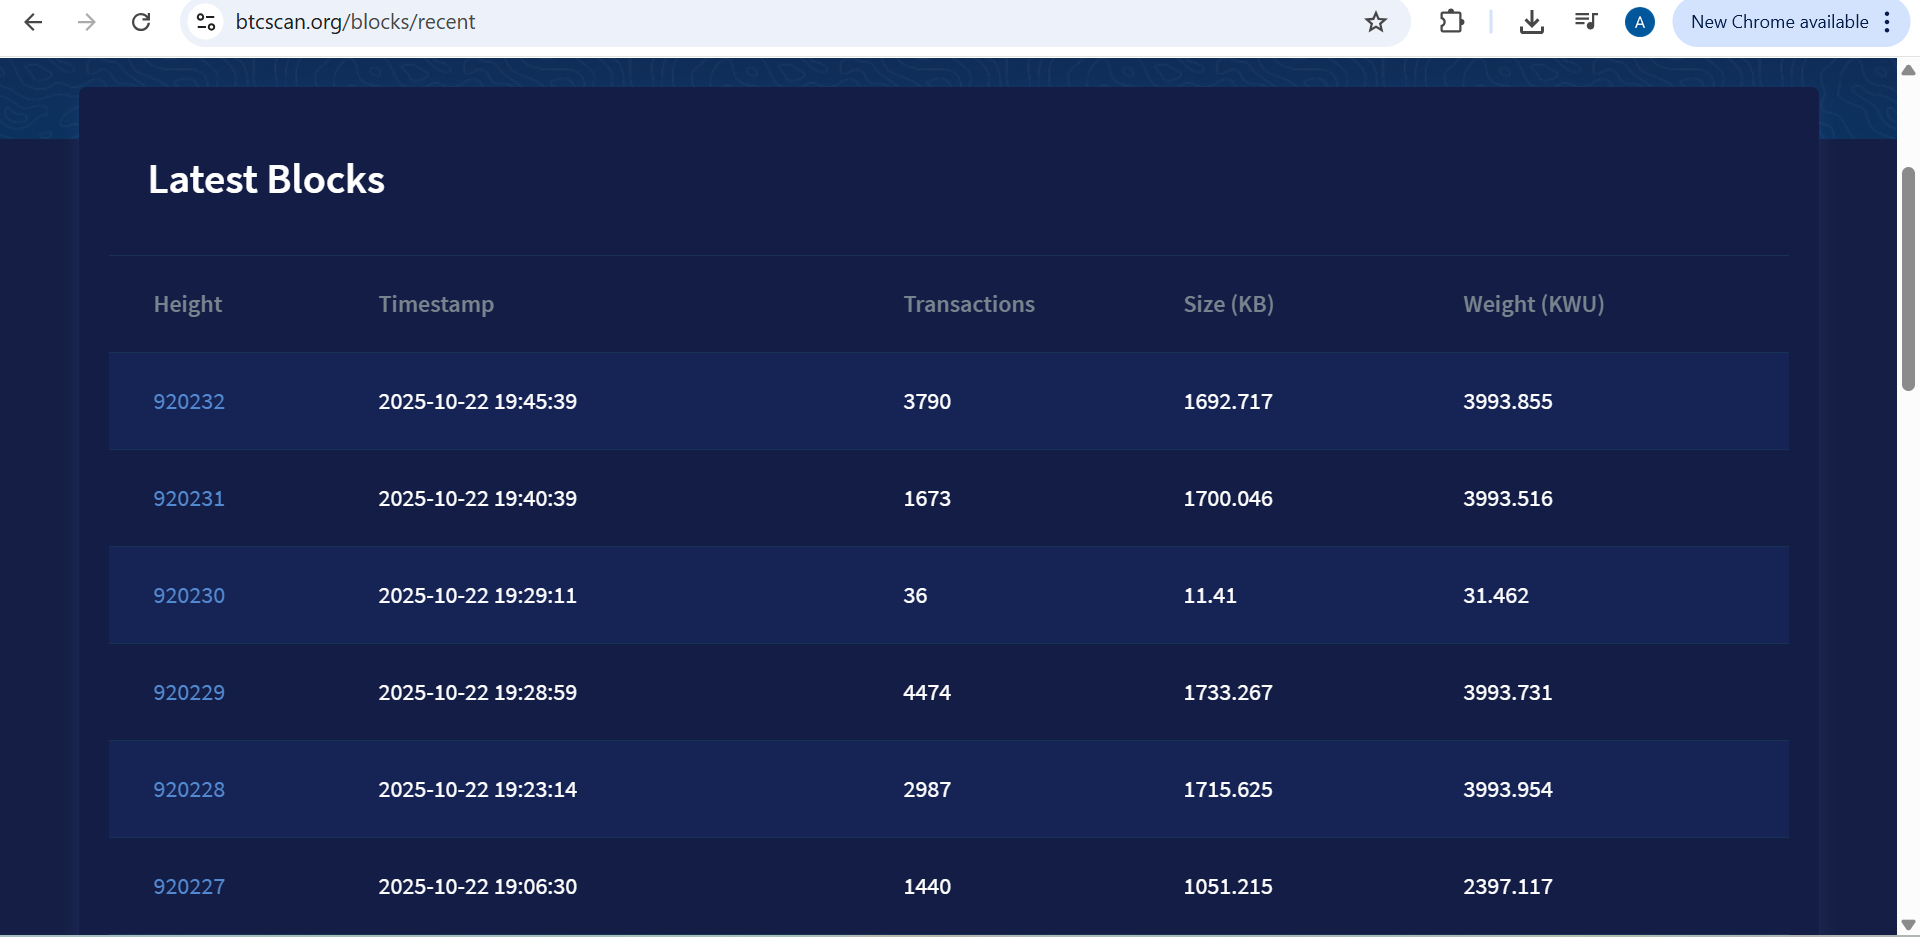This screenshot has width=1920, height=937.
Task: Click the New Chrome available button
Action: coord(1779,22)
